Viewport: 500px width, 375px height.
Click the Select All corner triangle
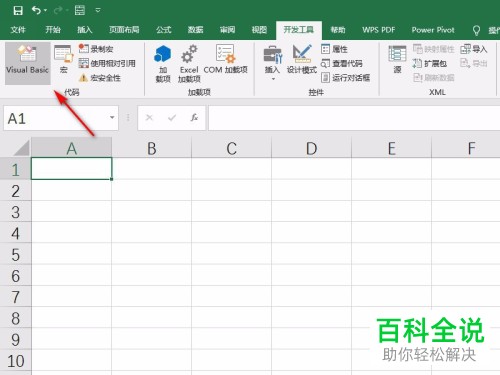pos(21,148)
